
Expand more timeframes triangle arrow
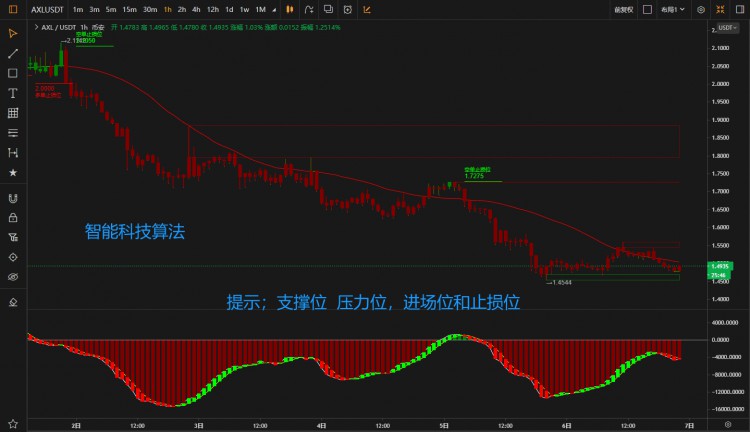click(x=274, y=10)
